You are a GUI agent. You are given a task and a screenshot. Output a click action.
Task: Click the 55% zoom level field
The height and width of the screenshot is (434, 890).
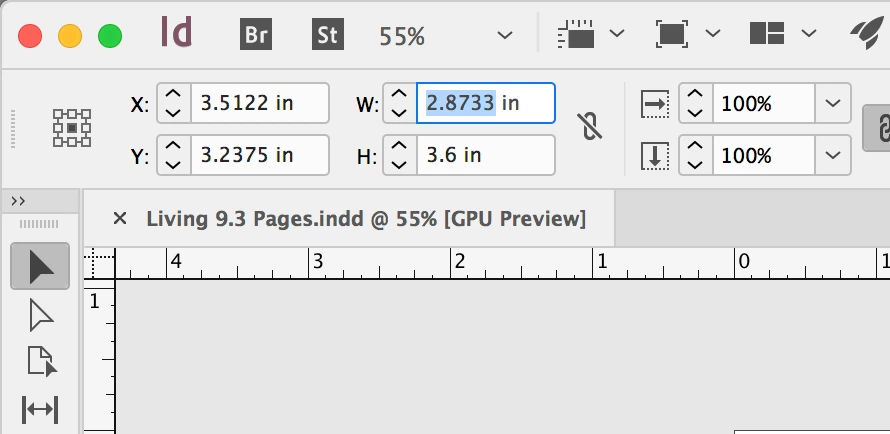(x=402, y=36)
